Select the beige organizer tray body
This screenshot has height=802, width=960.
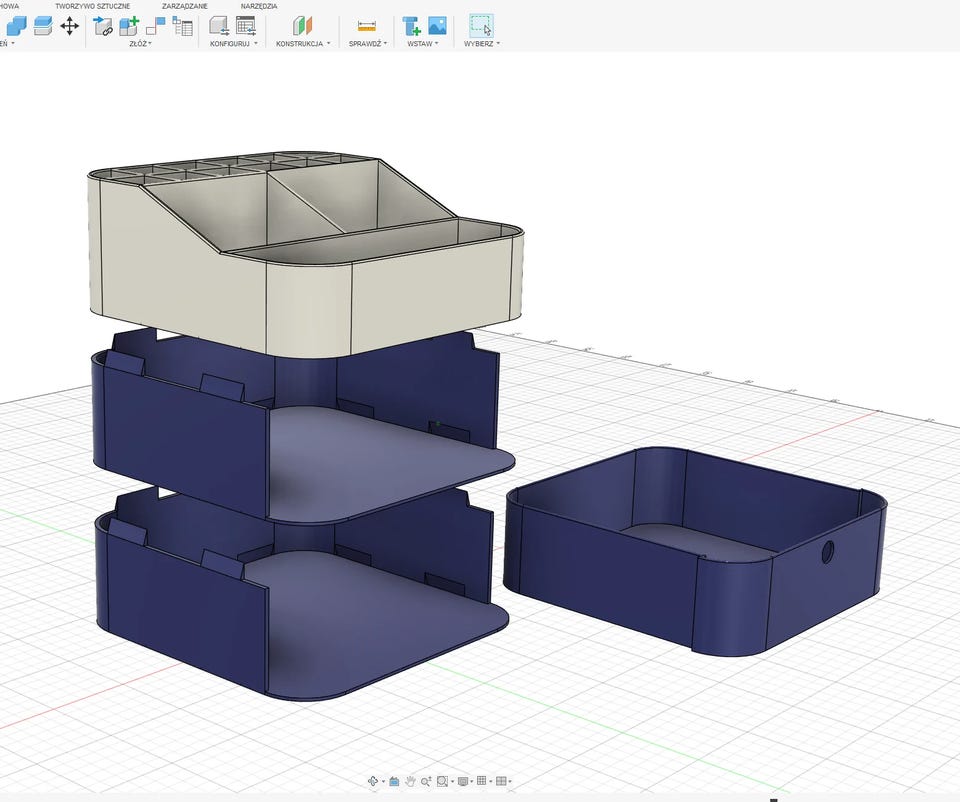[306, 254]
